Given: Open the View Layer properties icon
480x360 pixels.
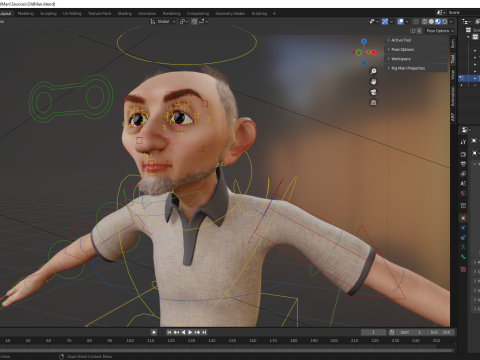Looking at the screenshot, I should pyautogui.click(x=463, y=174).
